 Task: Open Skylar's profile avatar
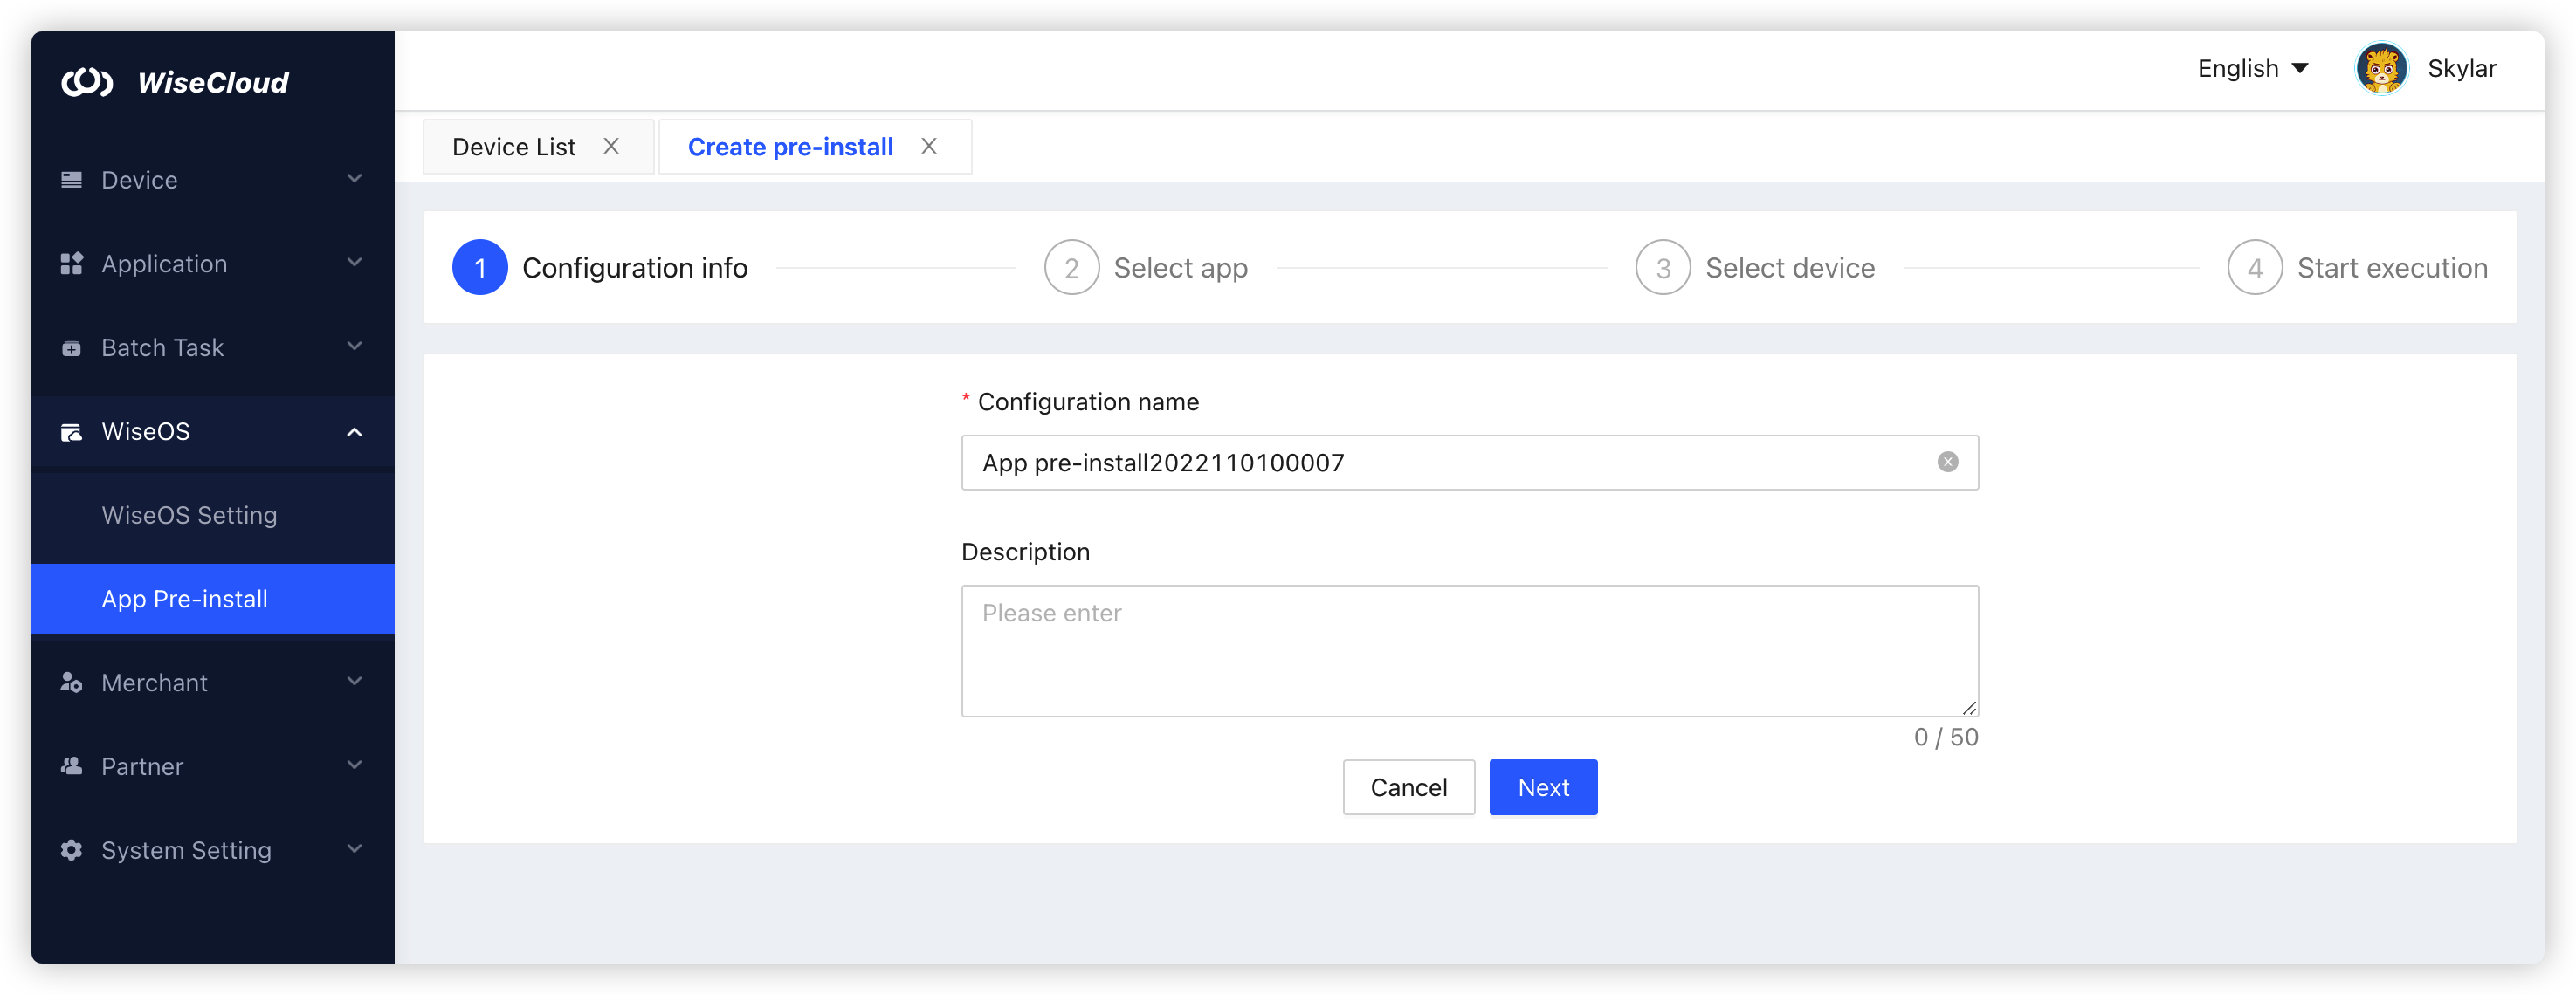[x=2382, y=68]
